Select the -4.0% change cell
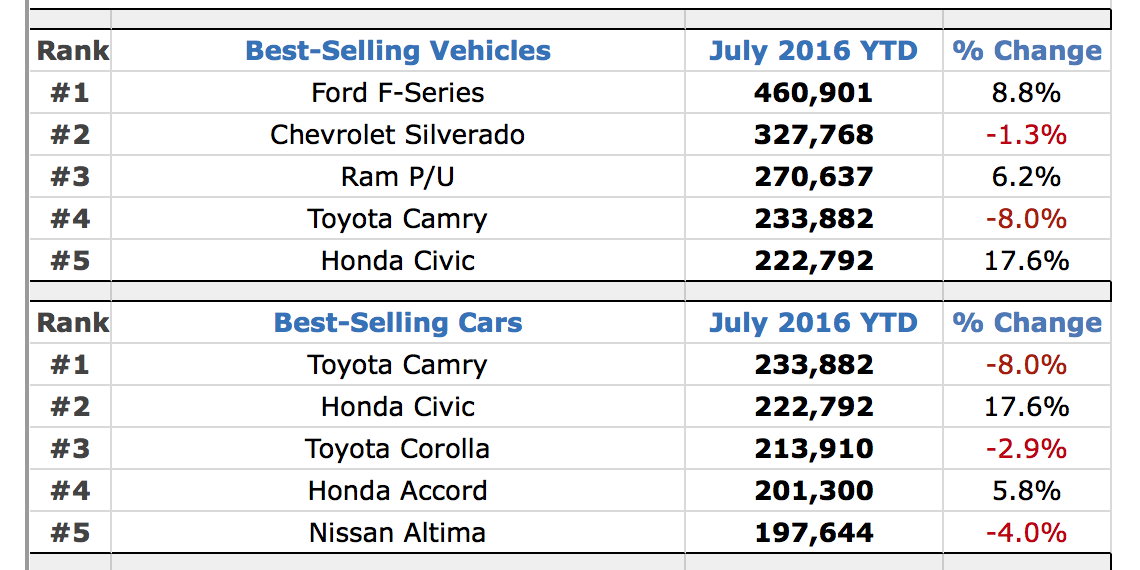Screen dimensions: 1140x570 [1026, 533]
